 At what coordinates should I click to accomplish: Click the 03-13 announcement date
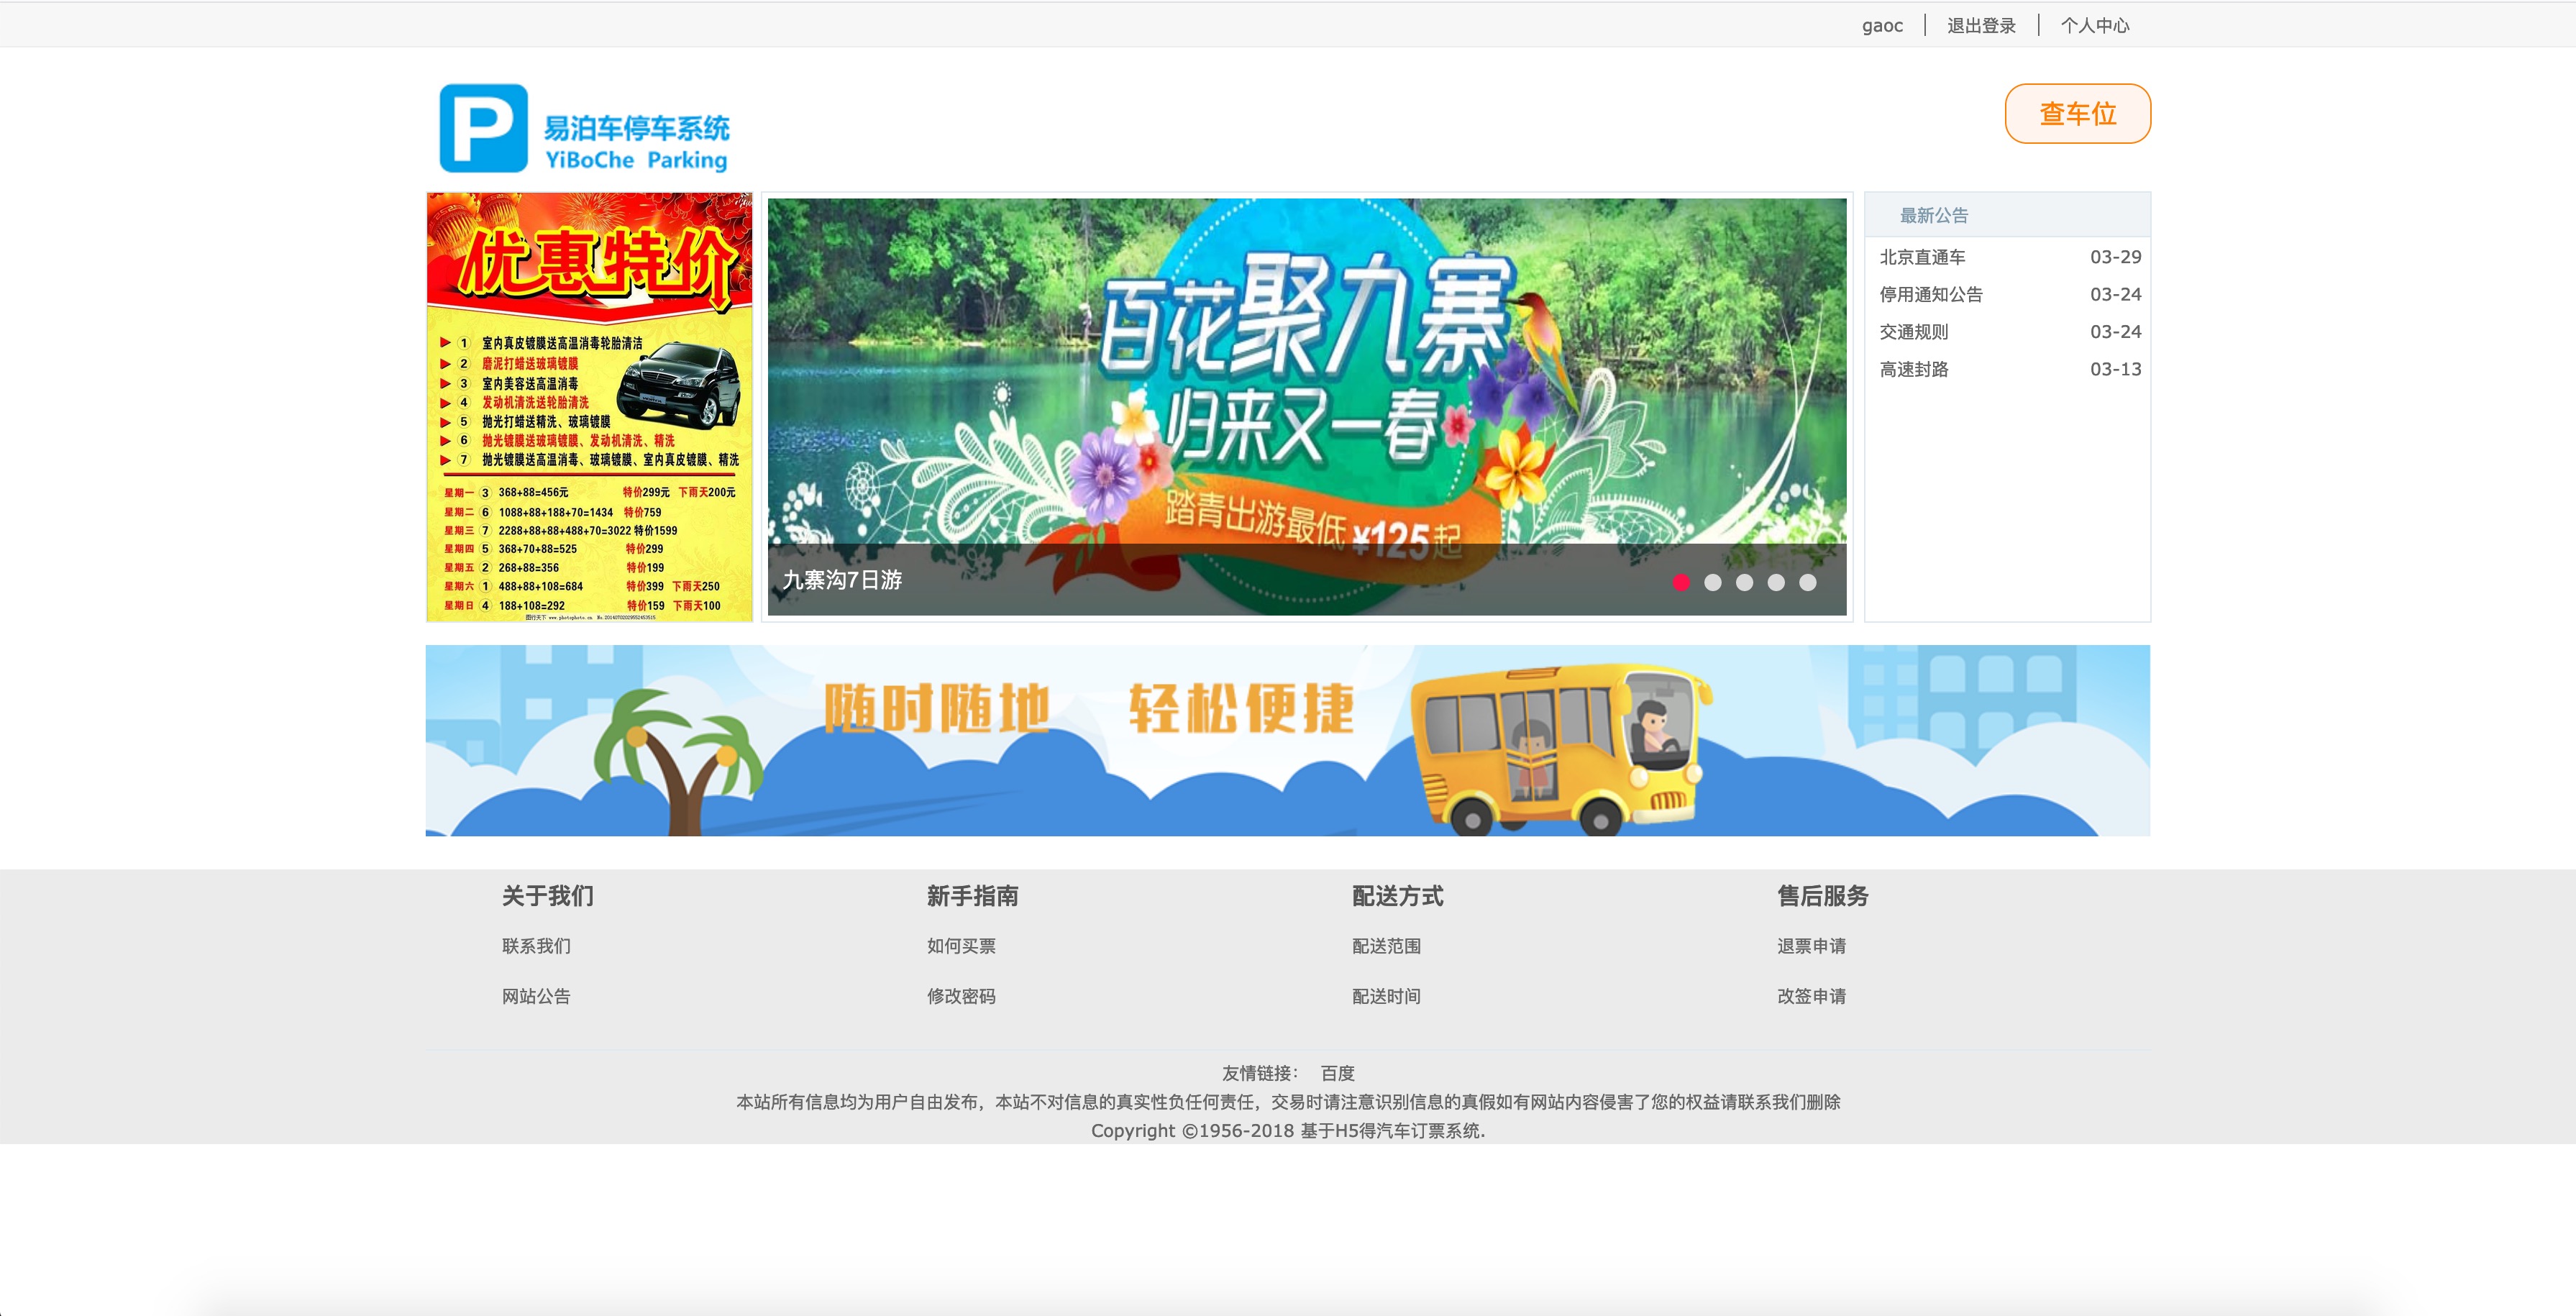2115,369
